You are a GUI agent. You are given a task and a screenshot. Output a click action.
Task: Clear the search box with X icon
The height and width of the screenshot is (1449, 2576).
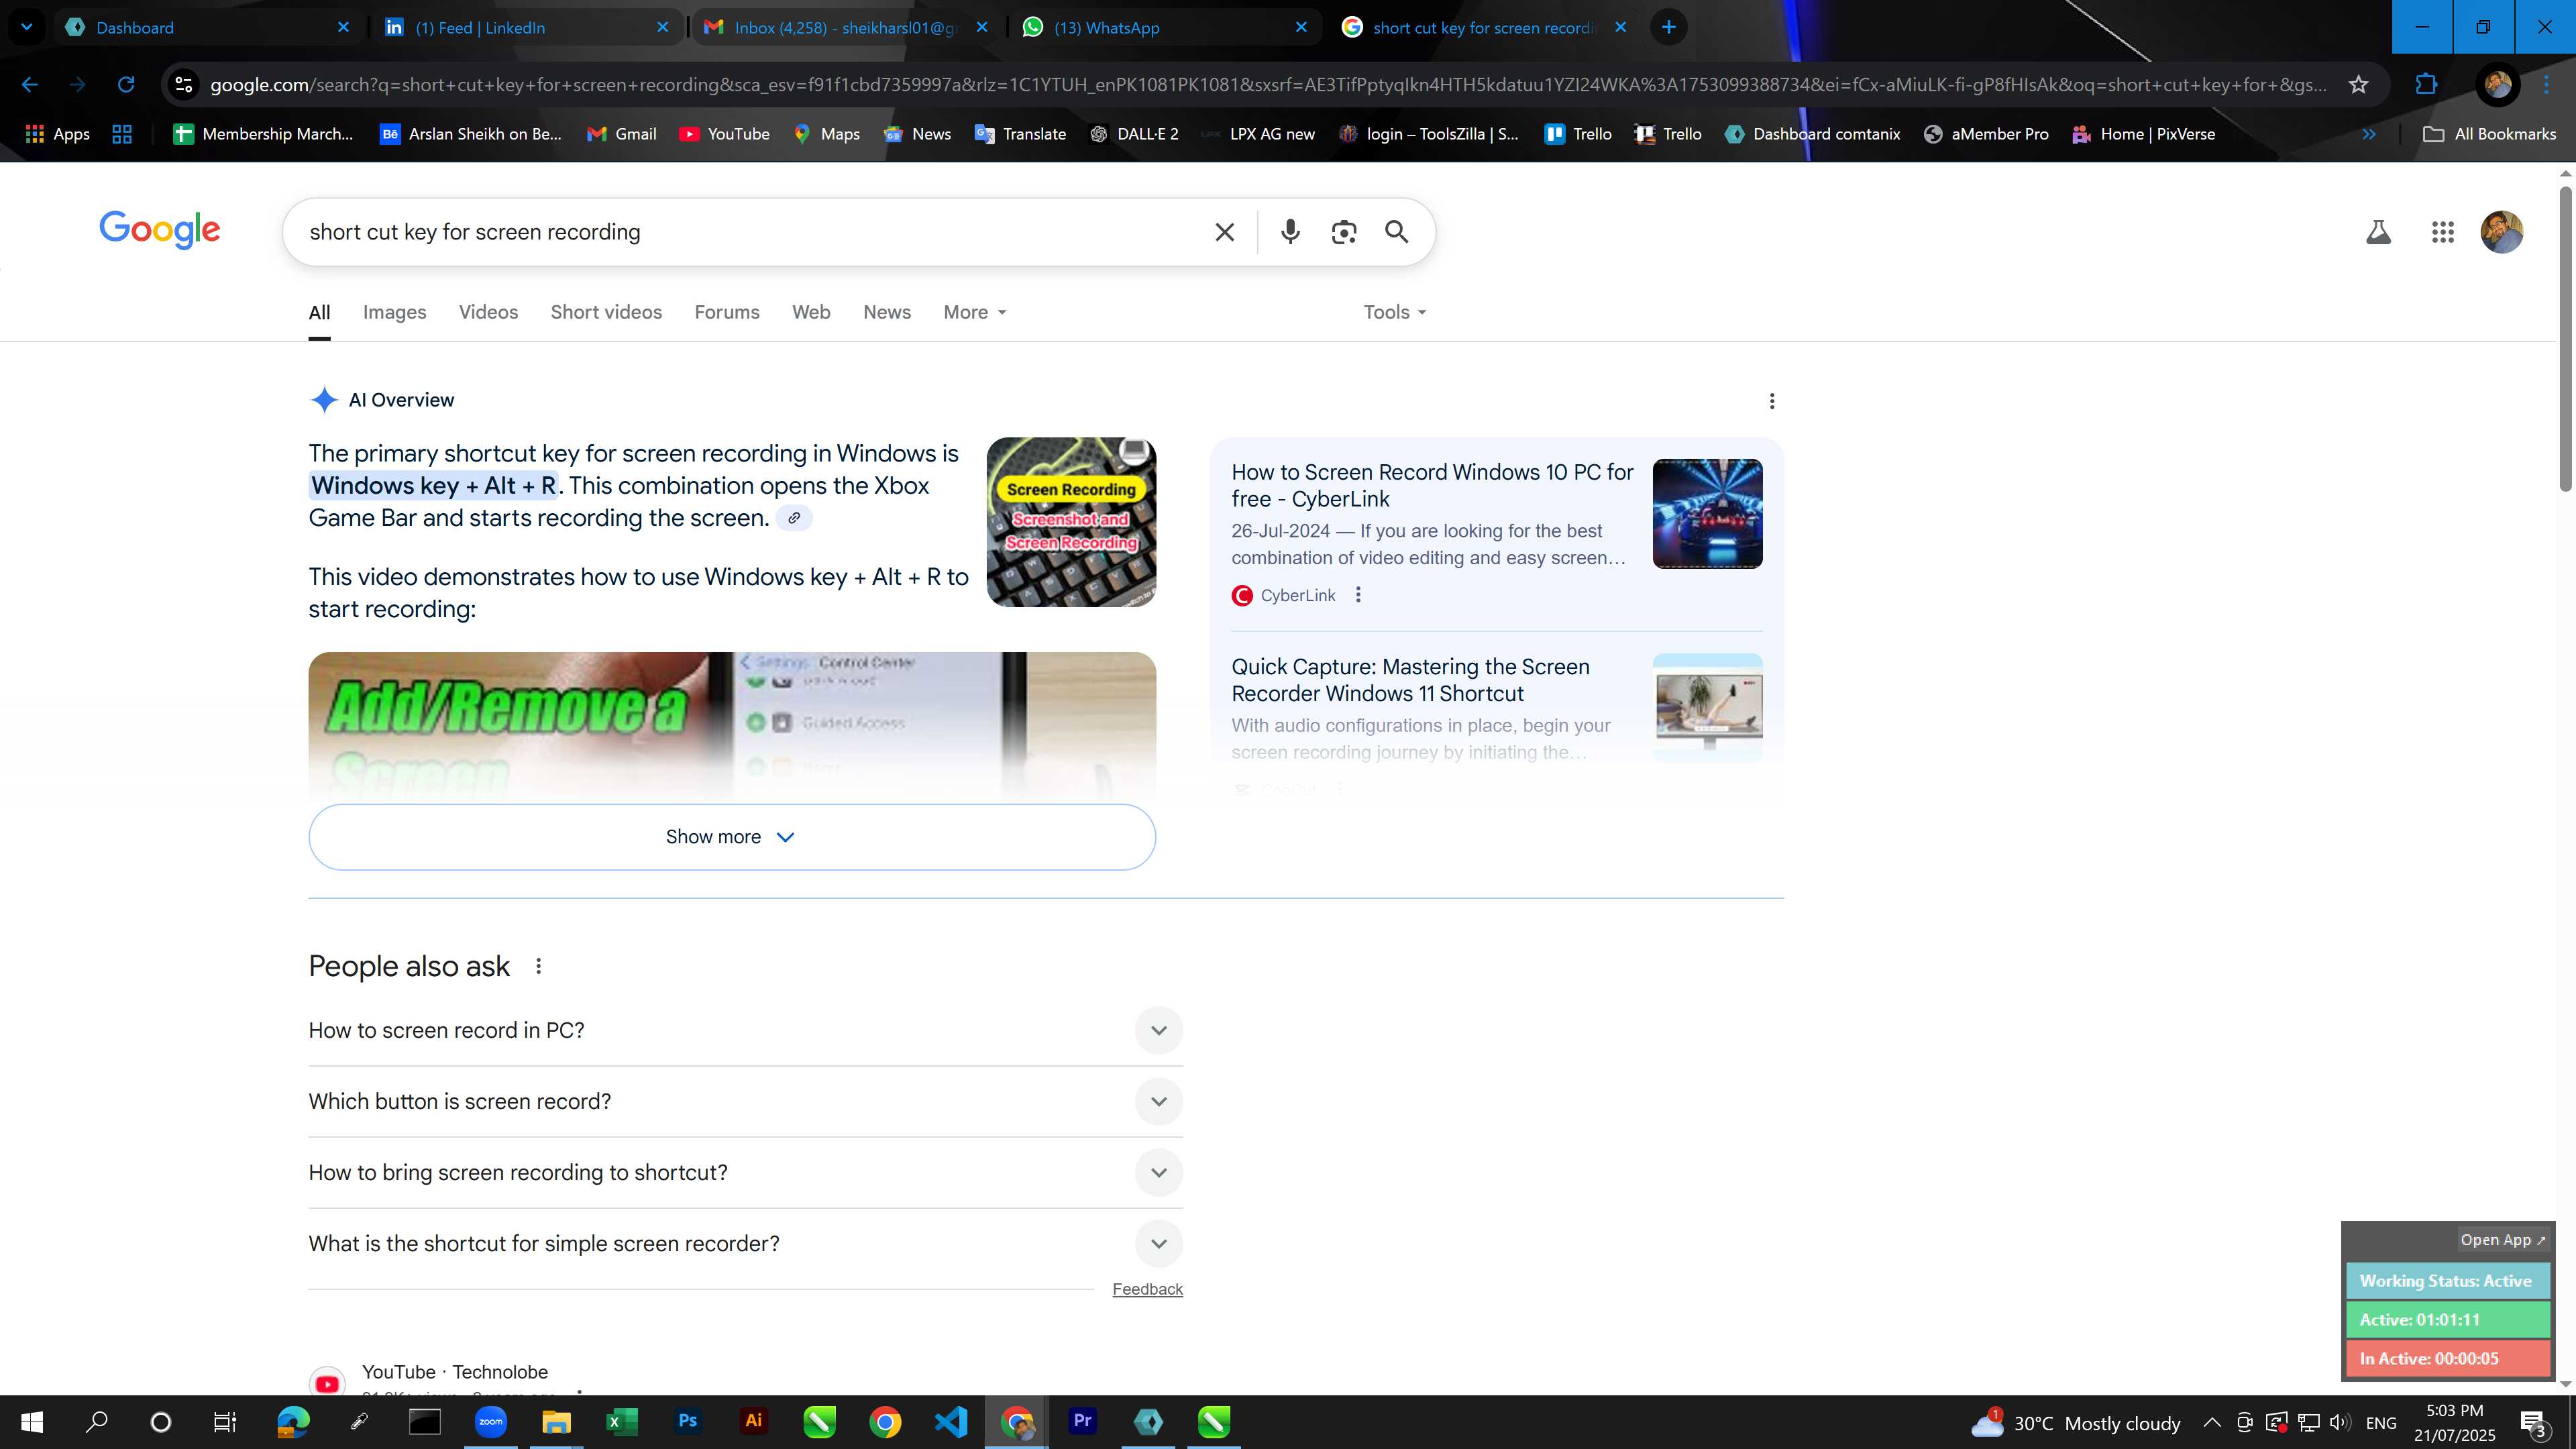[x=1224, y=232]
